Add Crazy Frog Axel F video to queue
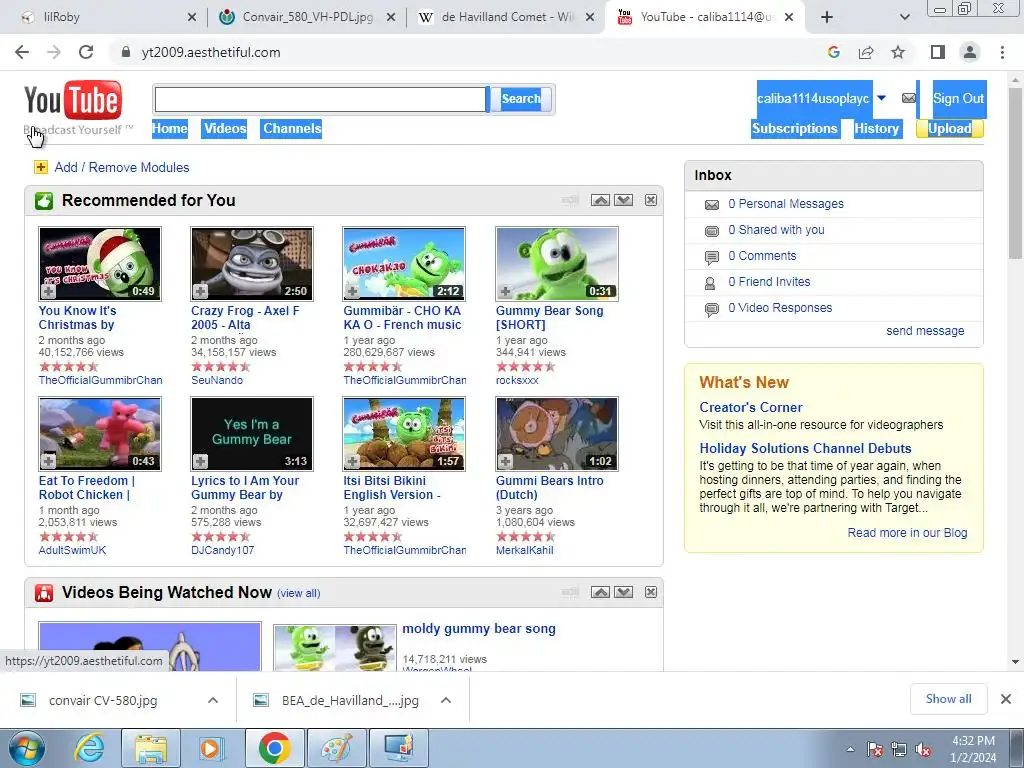 200,291
